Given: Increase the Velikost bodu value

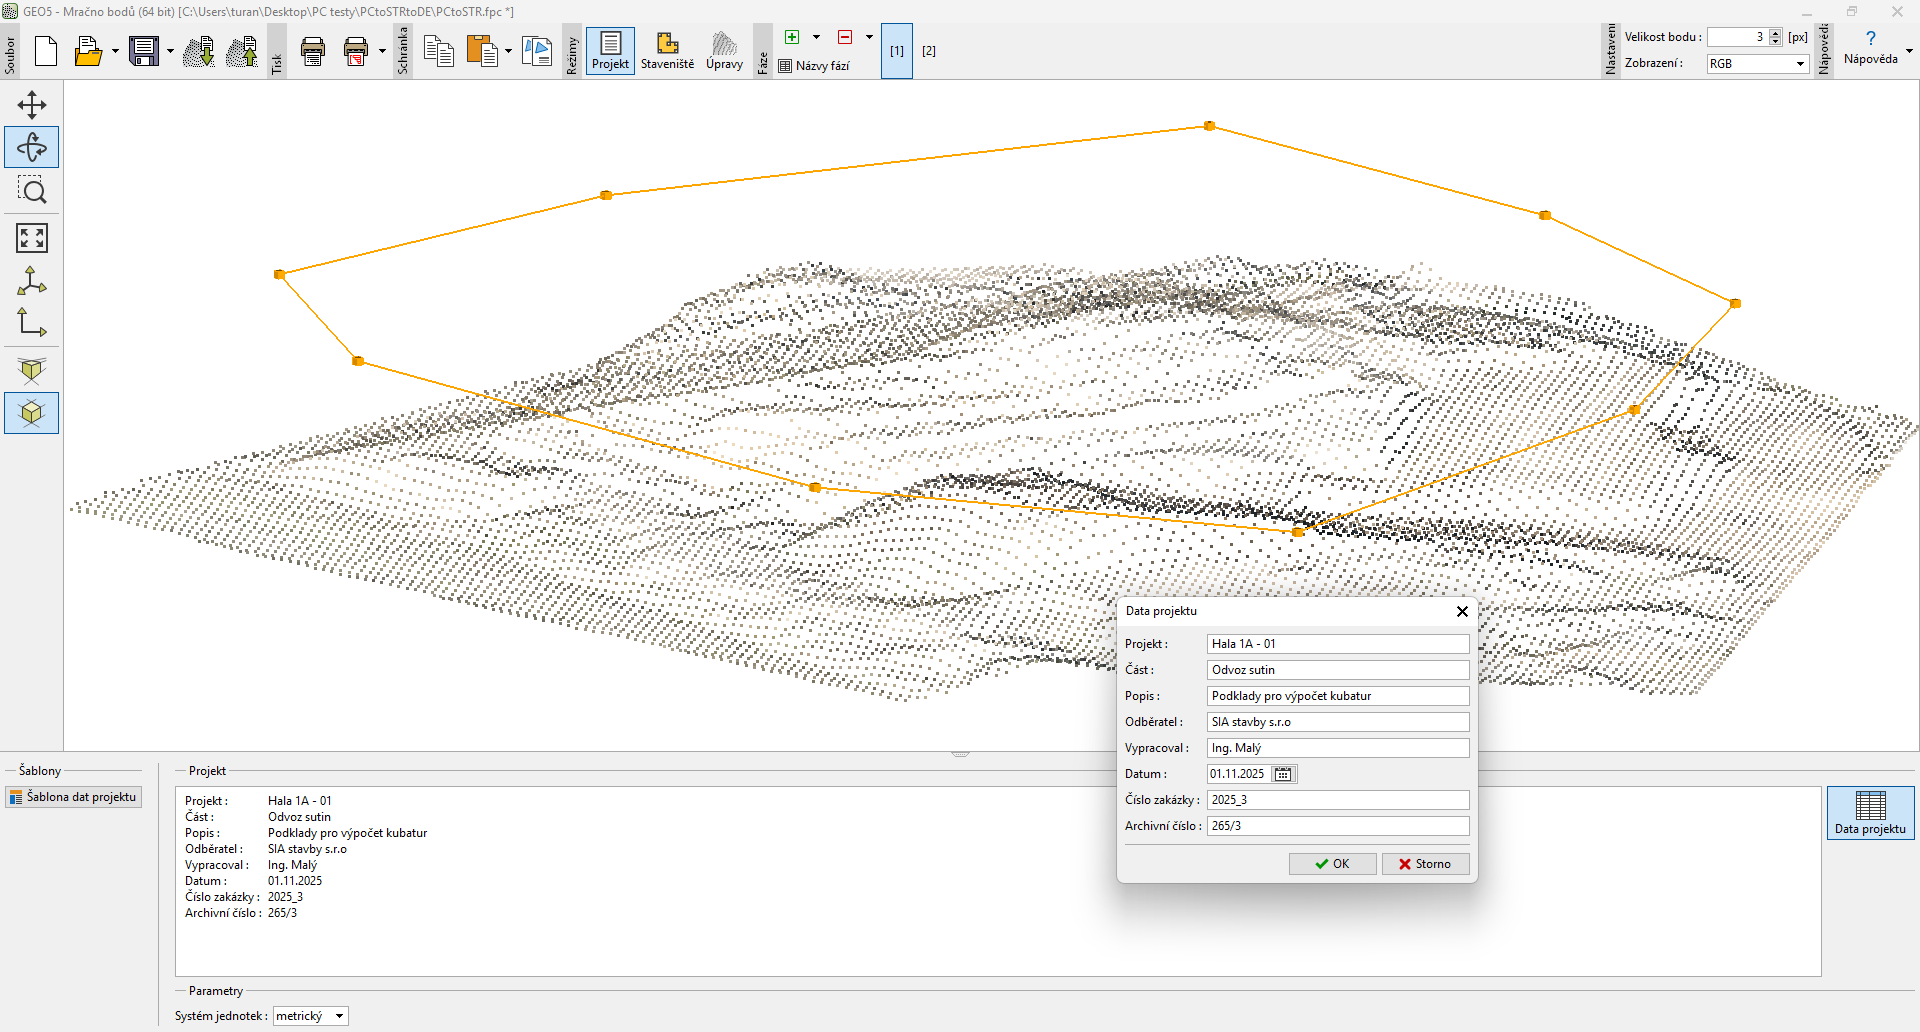Looking at the screenshot, I should (x=1775, y=33).
